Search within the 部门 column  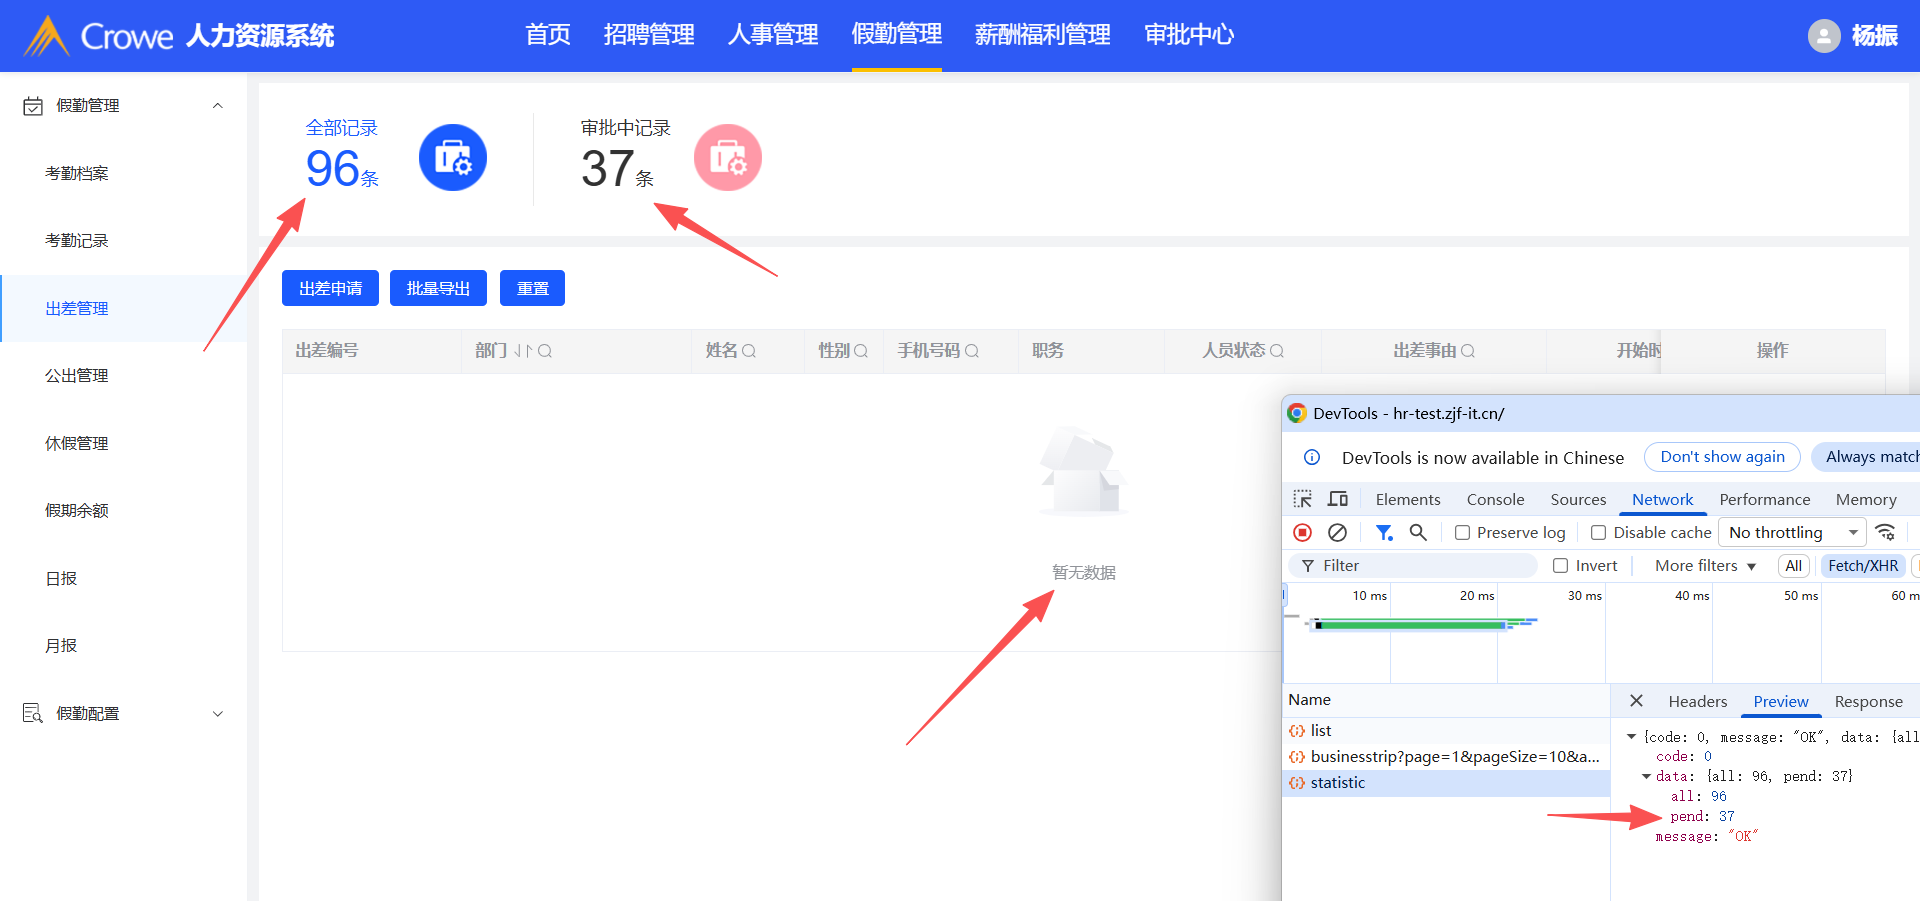545,351
